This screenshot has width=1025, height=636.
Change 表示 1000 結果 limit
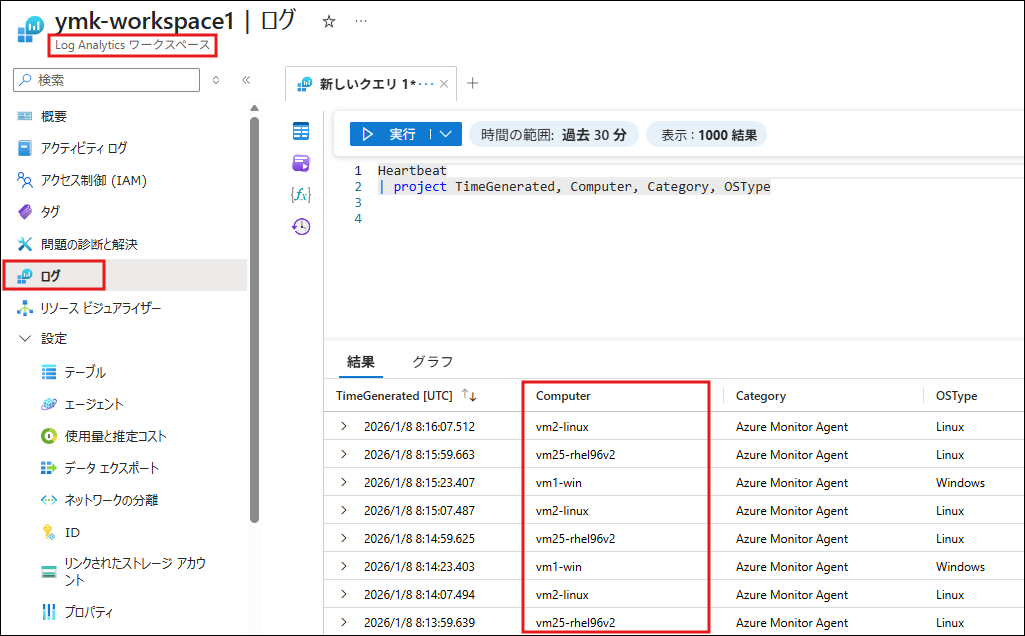click(708, 135)
